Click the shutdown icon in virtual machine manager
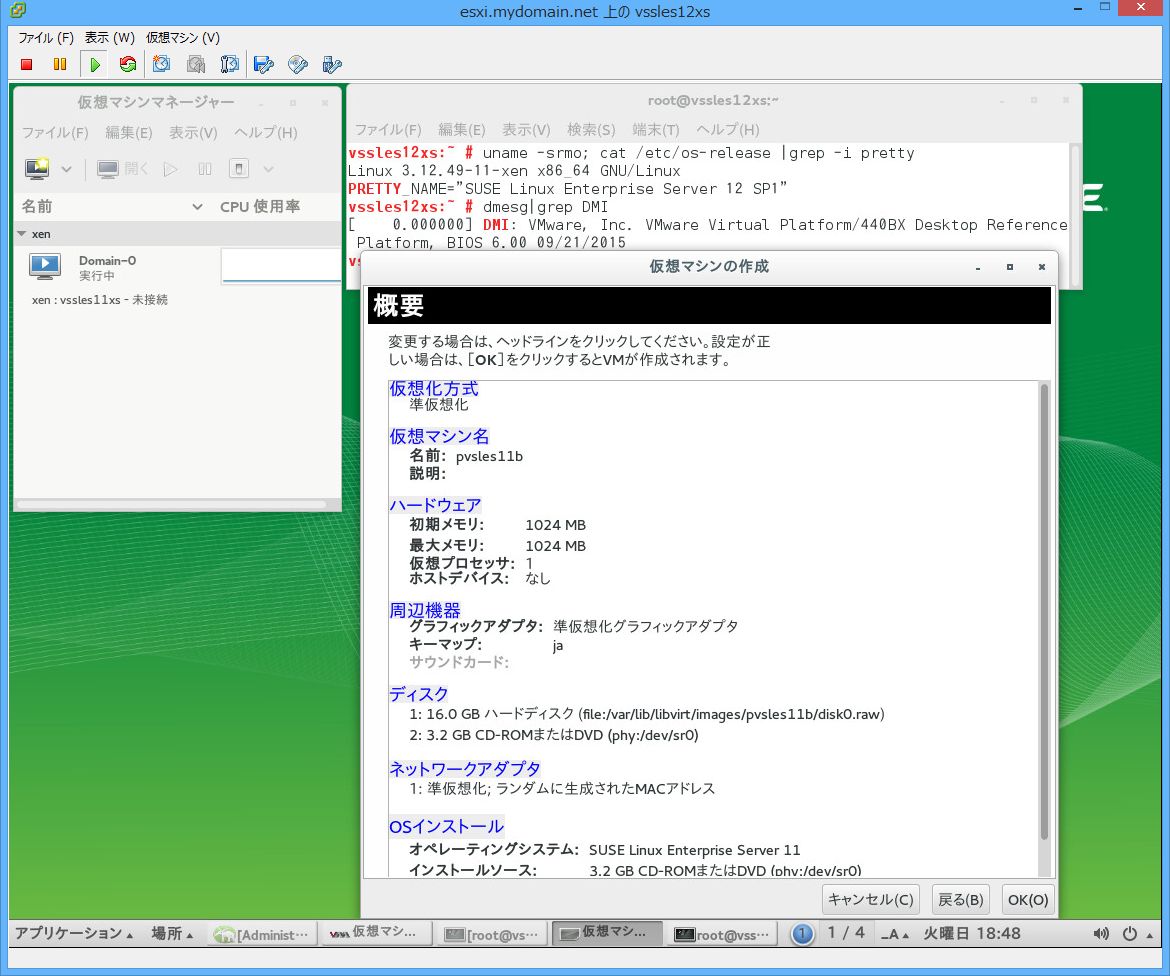 [239, 169]
